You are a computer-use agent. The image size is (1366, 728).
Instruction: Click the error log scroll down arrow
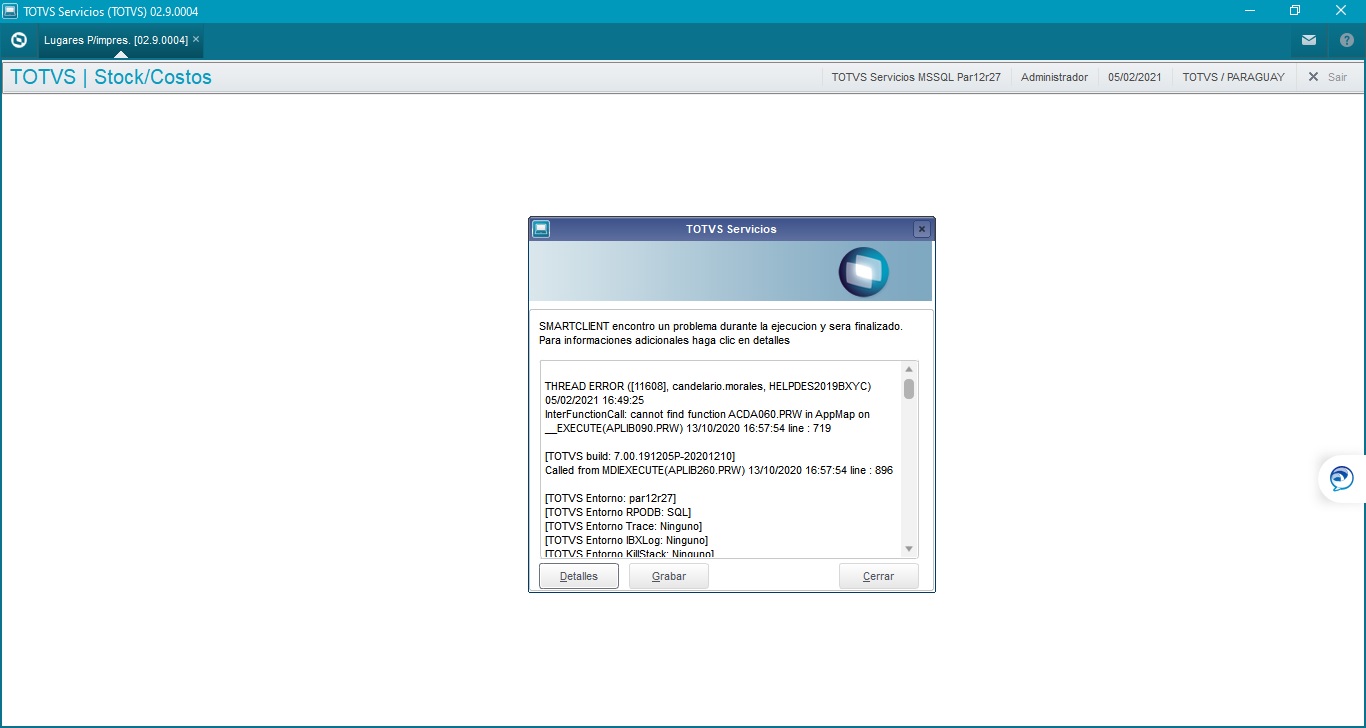pyautogui.click(x=909, y=548)
